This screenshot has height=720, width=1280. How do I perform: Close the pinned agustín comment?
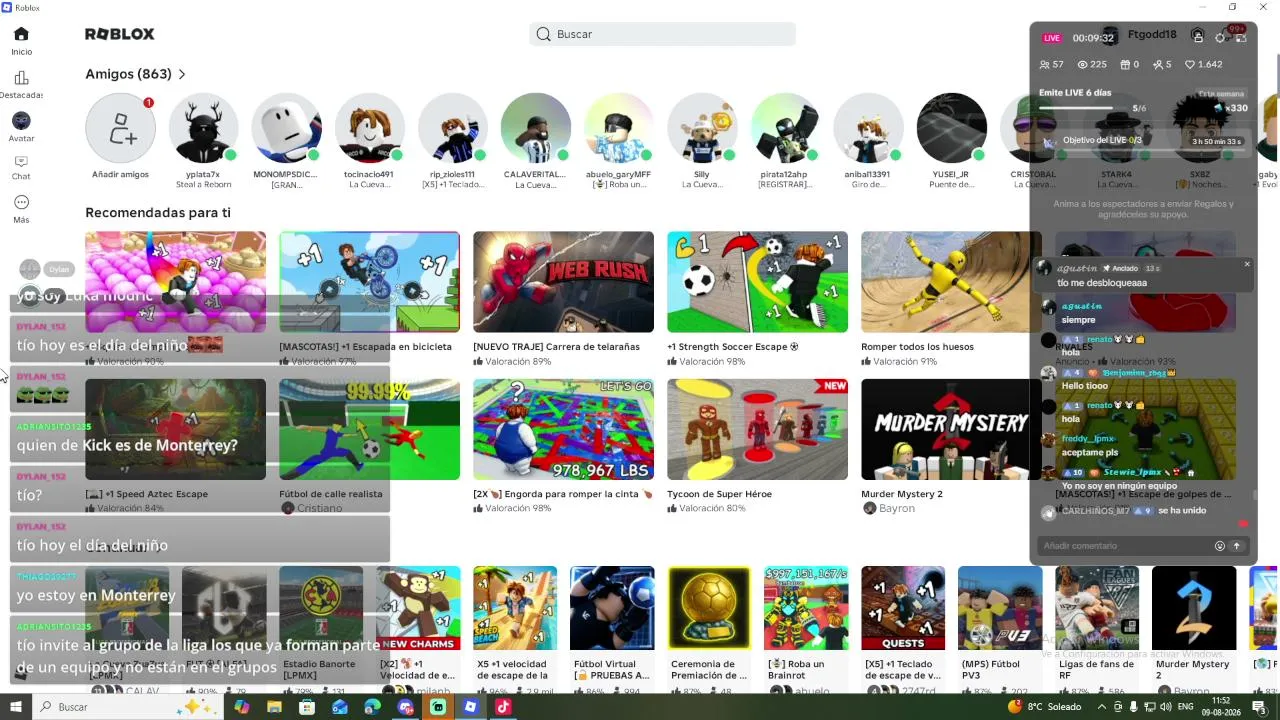[1247, 264]
